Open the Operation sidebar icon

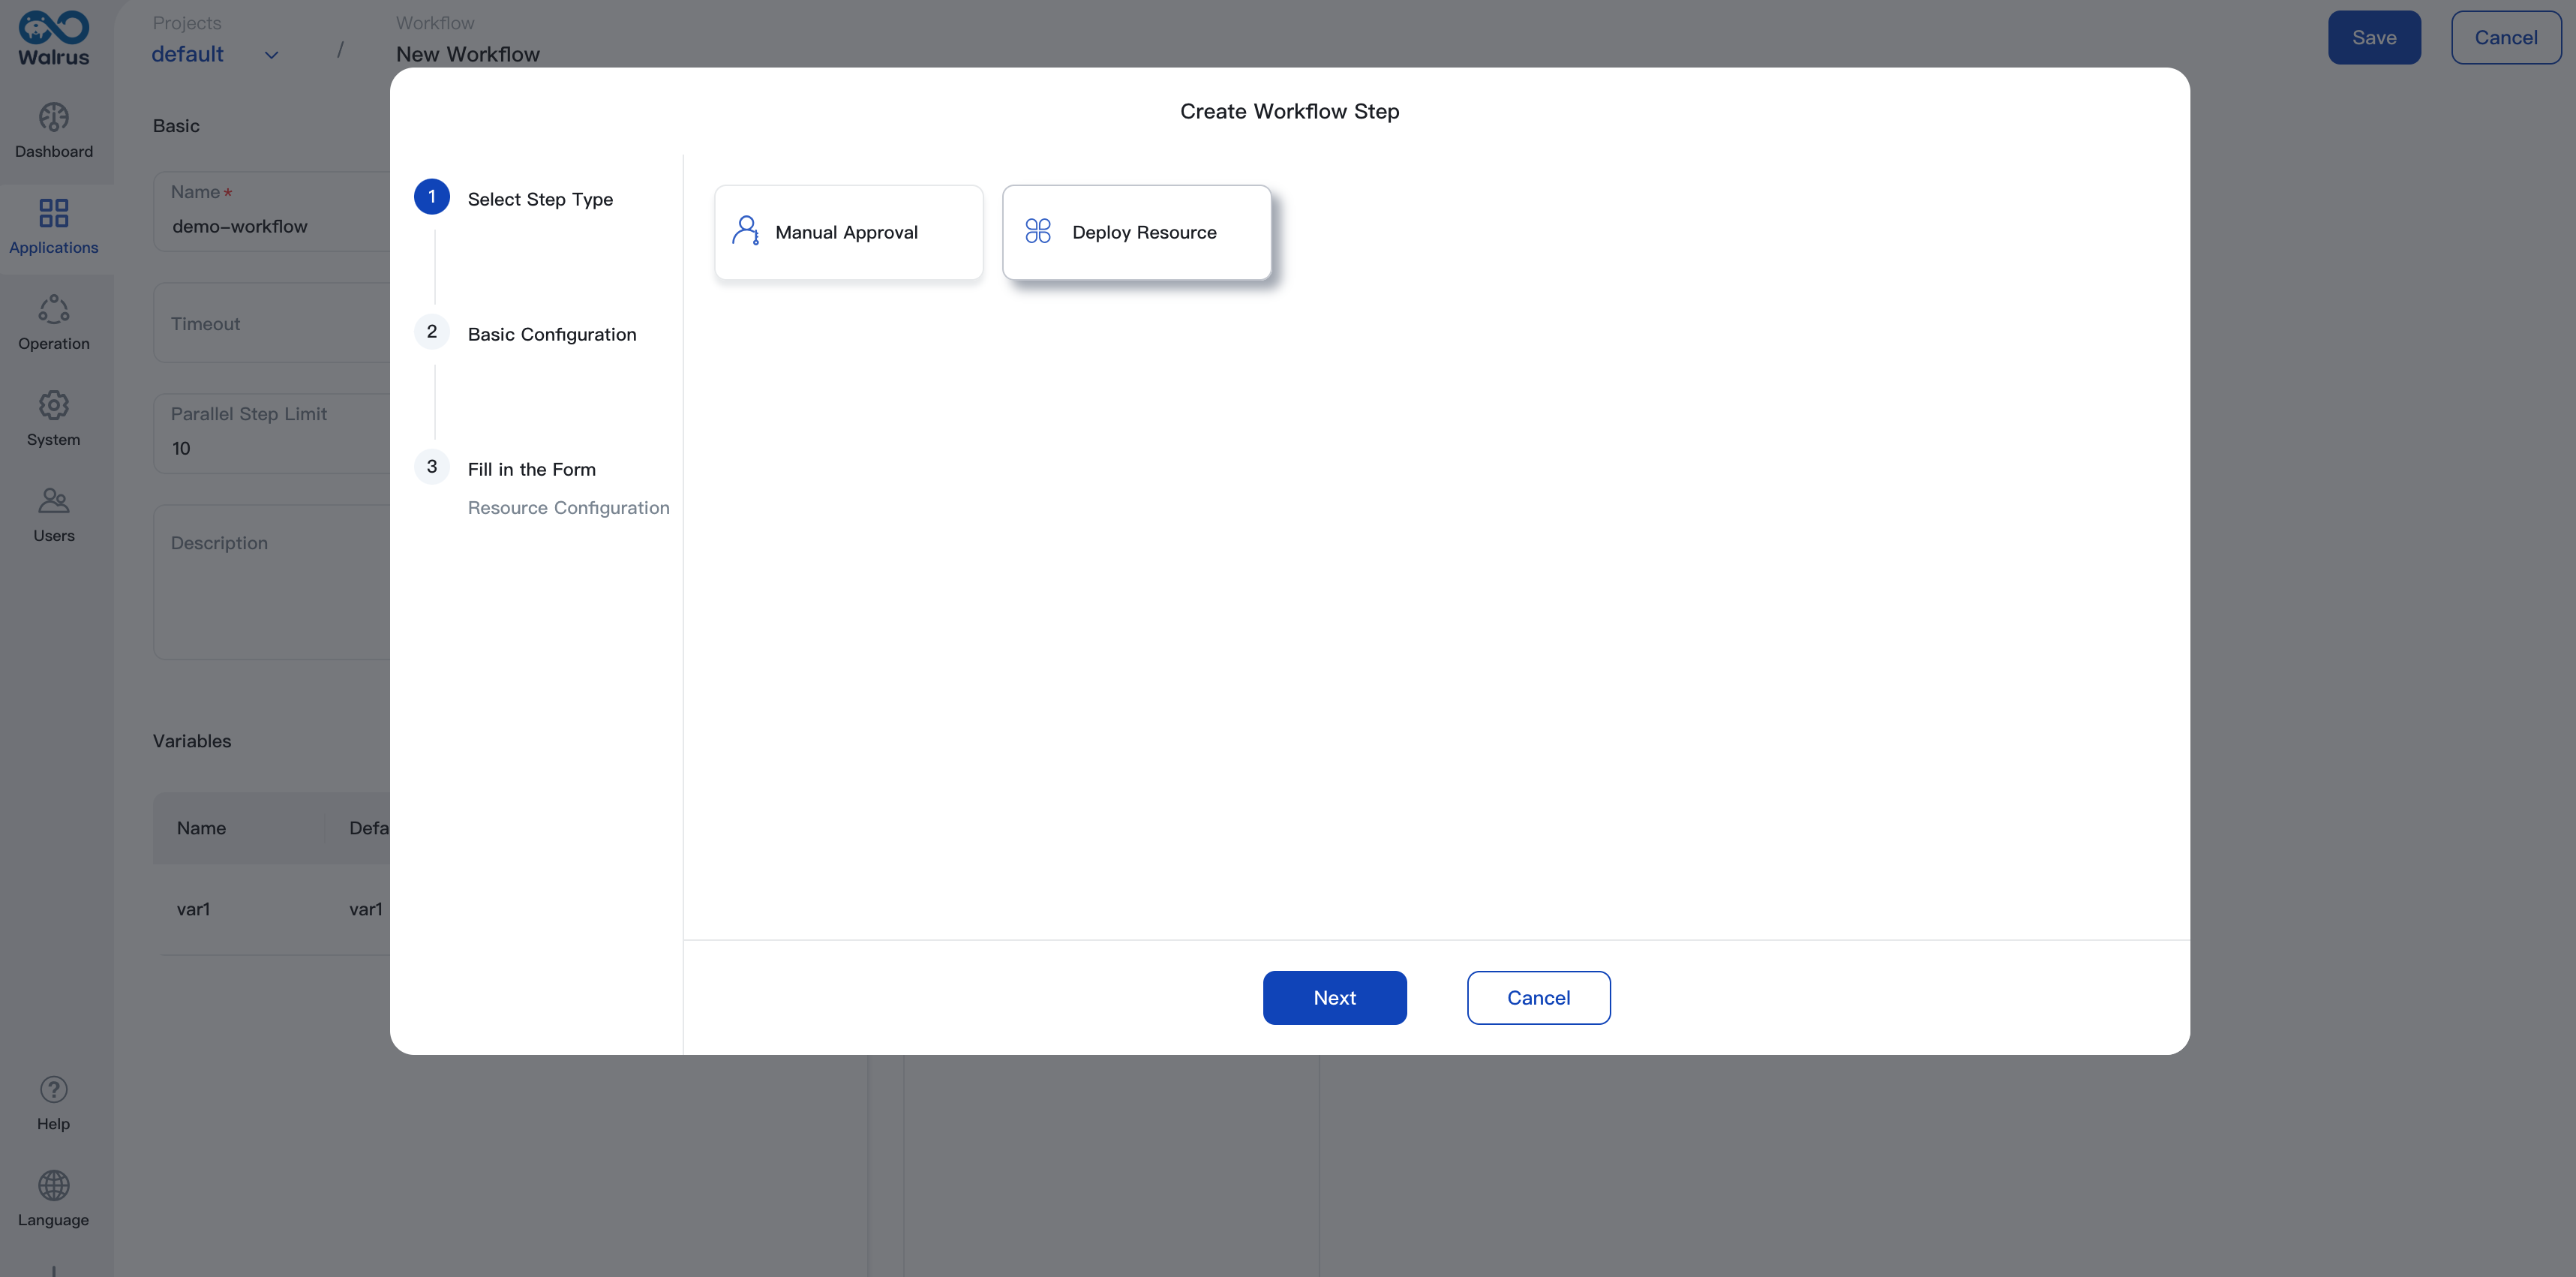pyautogui.click(x=54, y=309)
